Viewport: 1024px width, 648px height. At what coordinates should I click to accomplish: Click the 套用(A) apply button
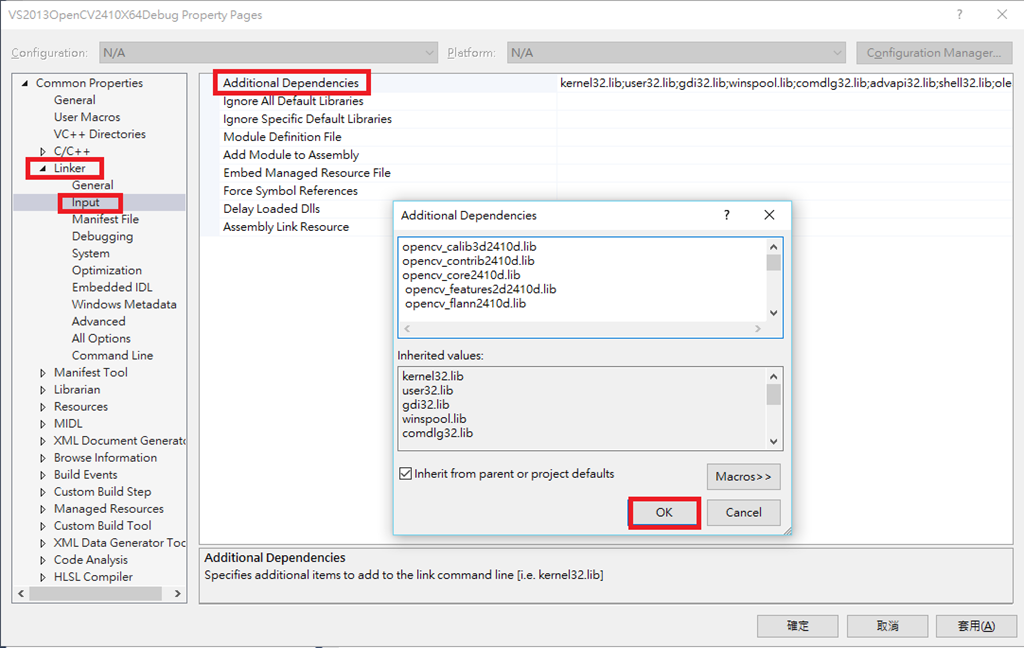click(976, 626)
